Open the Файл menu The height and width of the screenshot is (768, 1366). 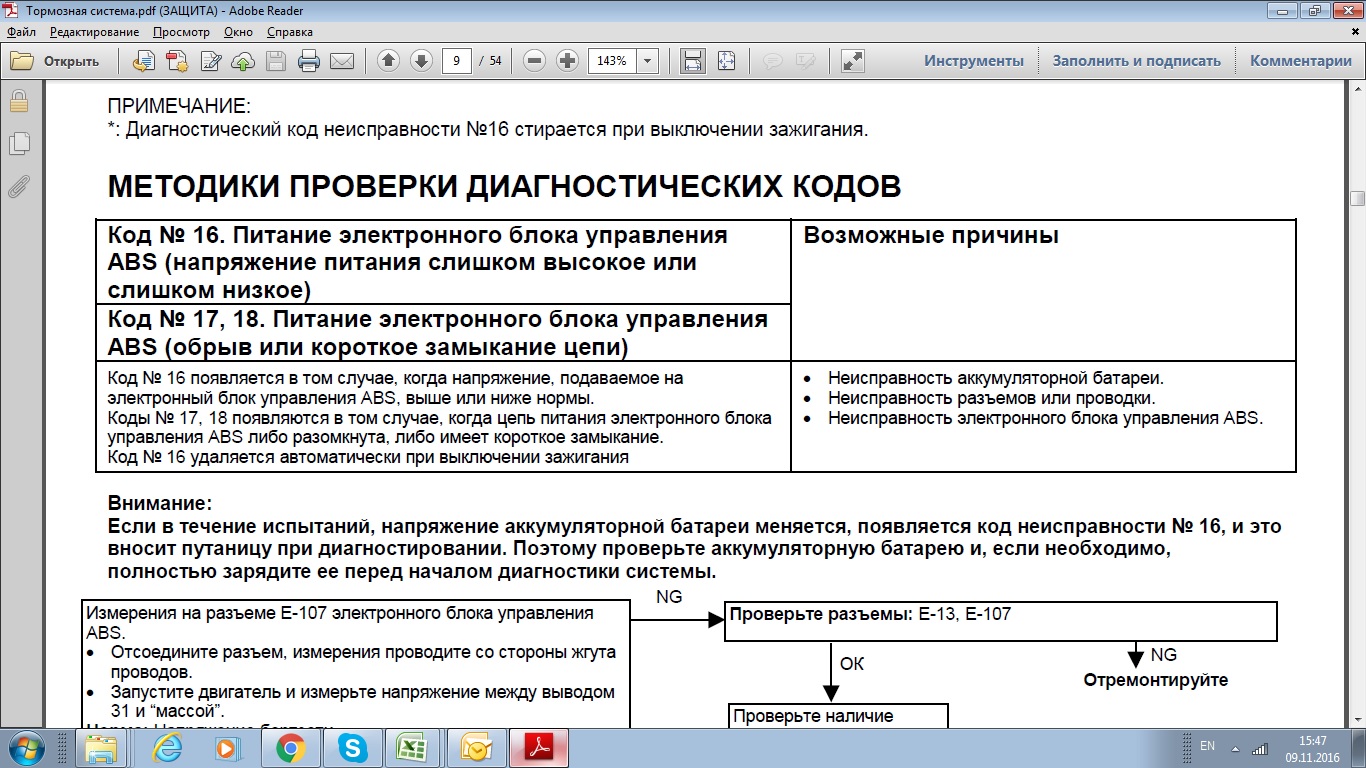pyautogui.click(x=21, y=32)
